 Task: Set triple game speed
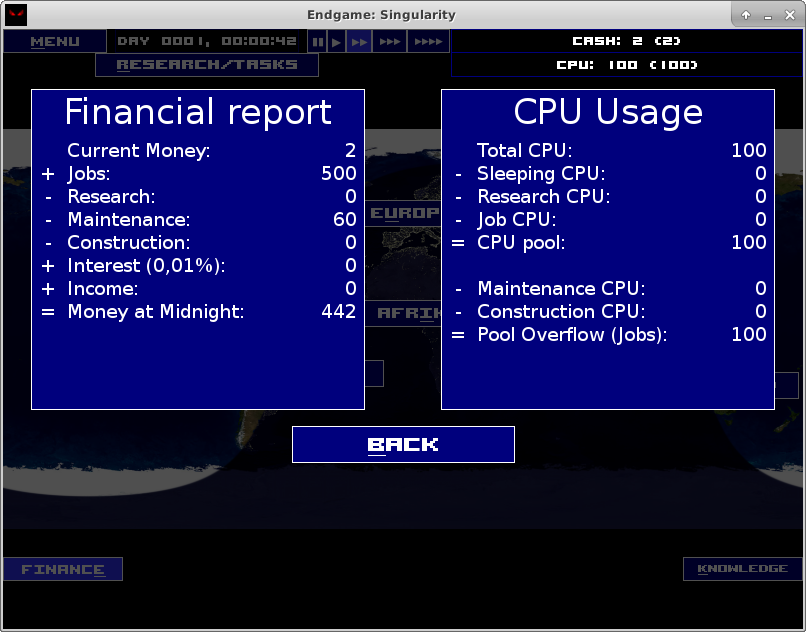pos(390,41)
